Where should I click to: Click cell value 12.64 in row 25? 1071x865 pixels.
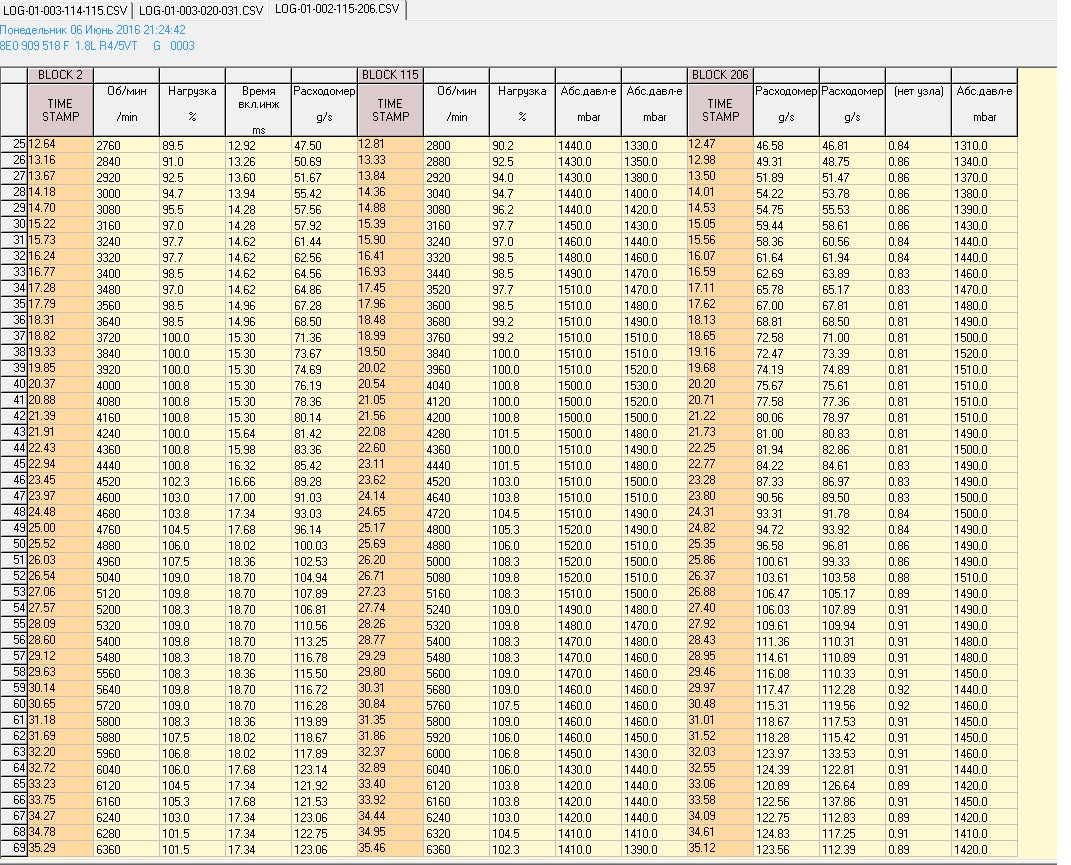pos(60,145)
